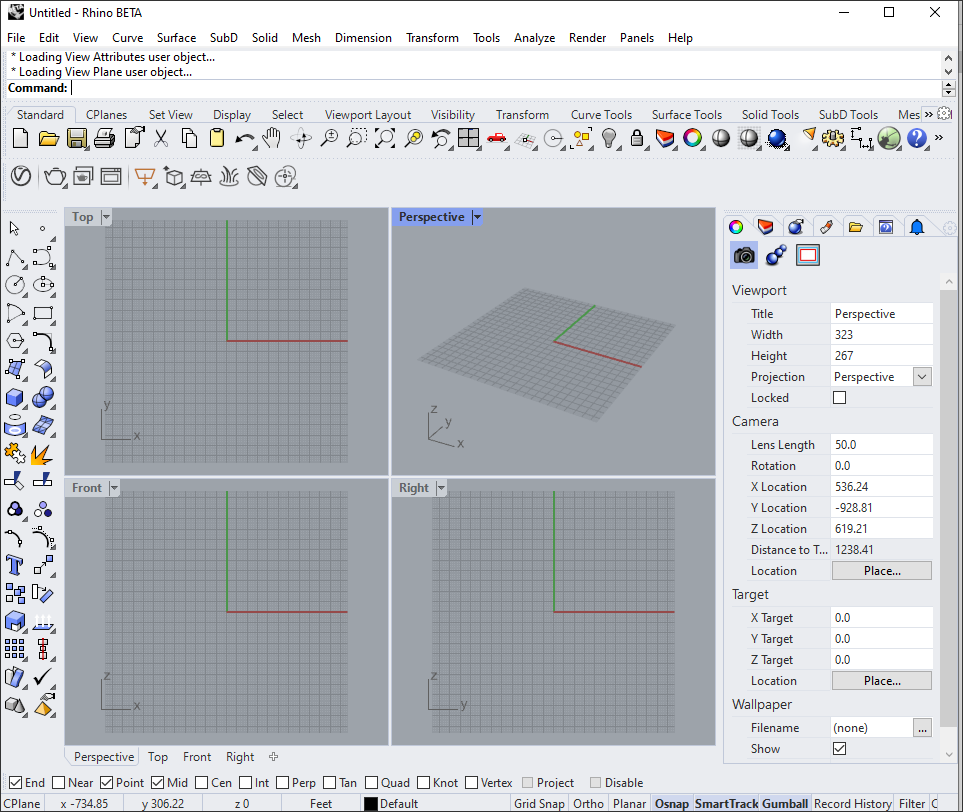Open the Front viewport menu arrow

coord(114,488)
